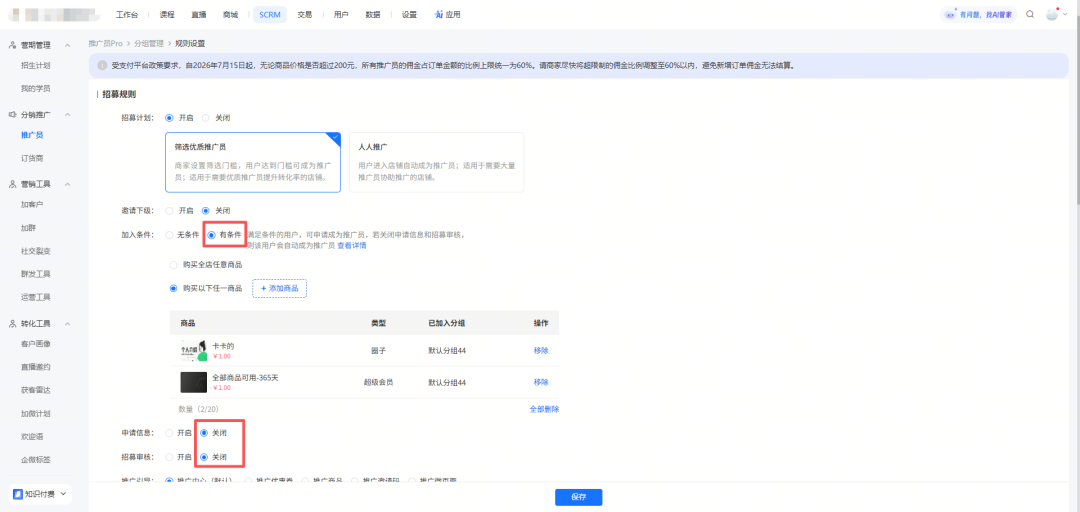Select the SCRM top tab

pos(270,14)
